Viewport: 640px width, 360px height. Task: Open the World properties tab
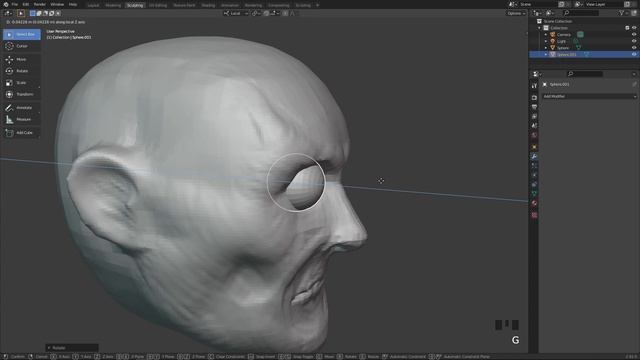click(x=534, y=135)
